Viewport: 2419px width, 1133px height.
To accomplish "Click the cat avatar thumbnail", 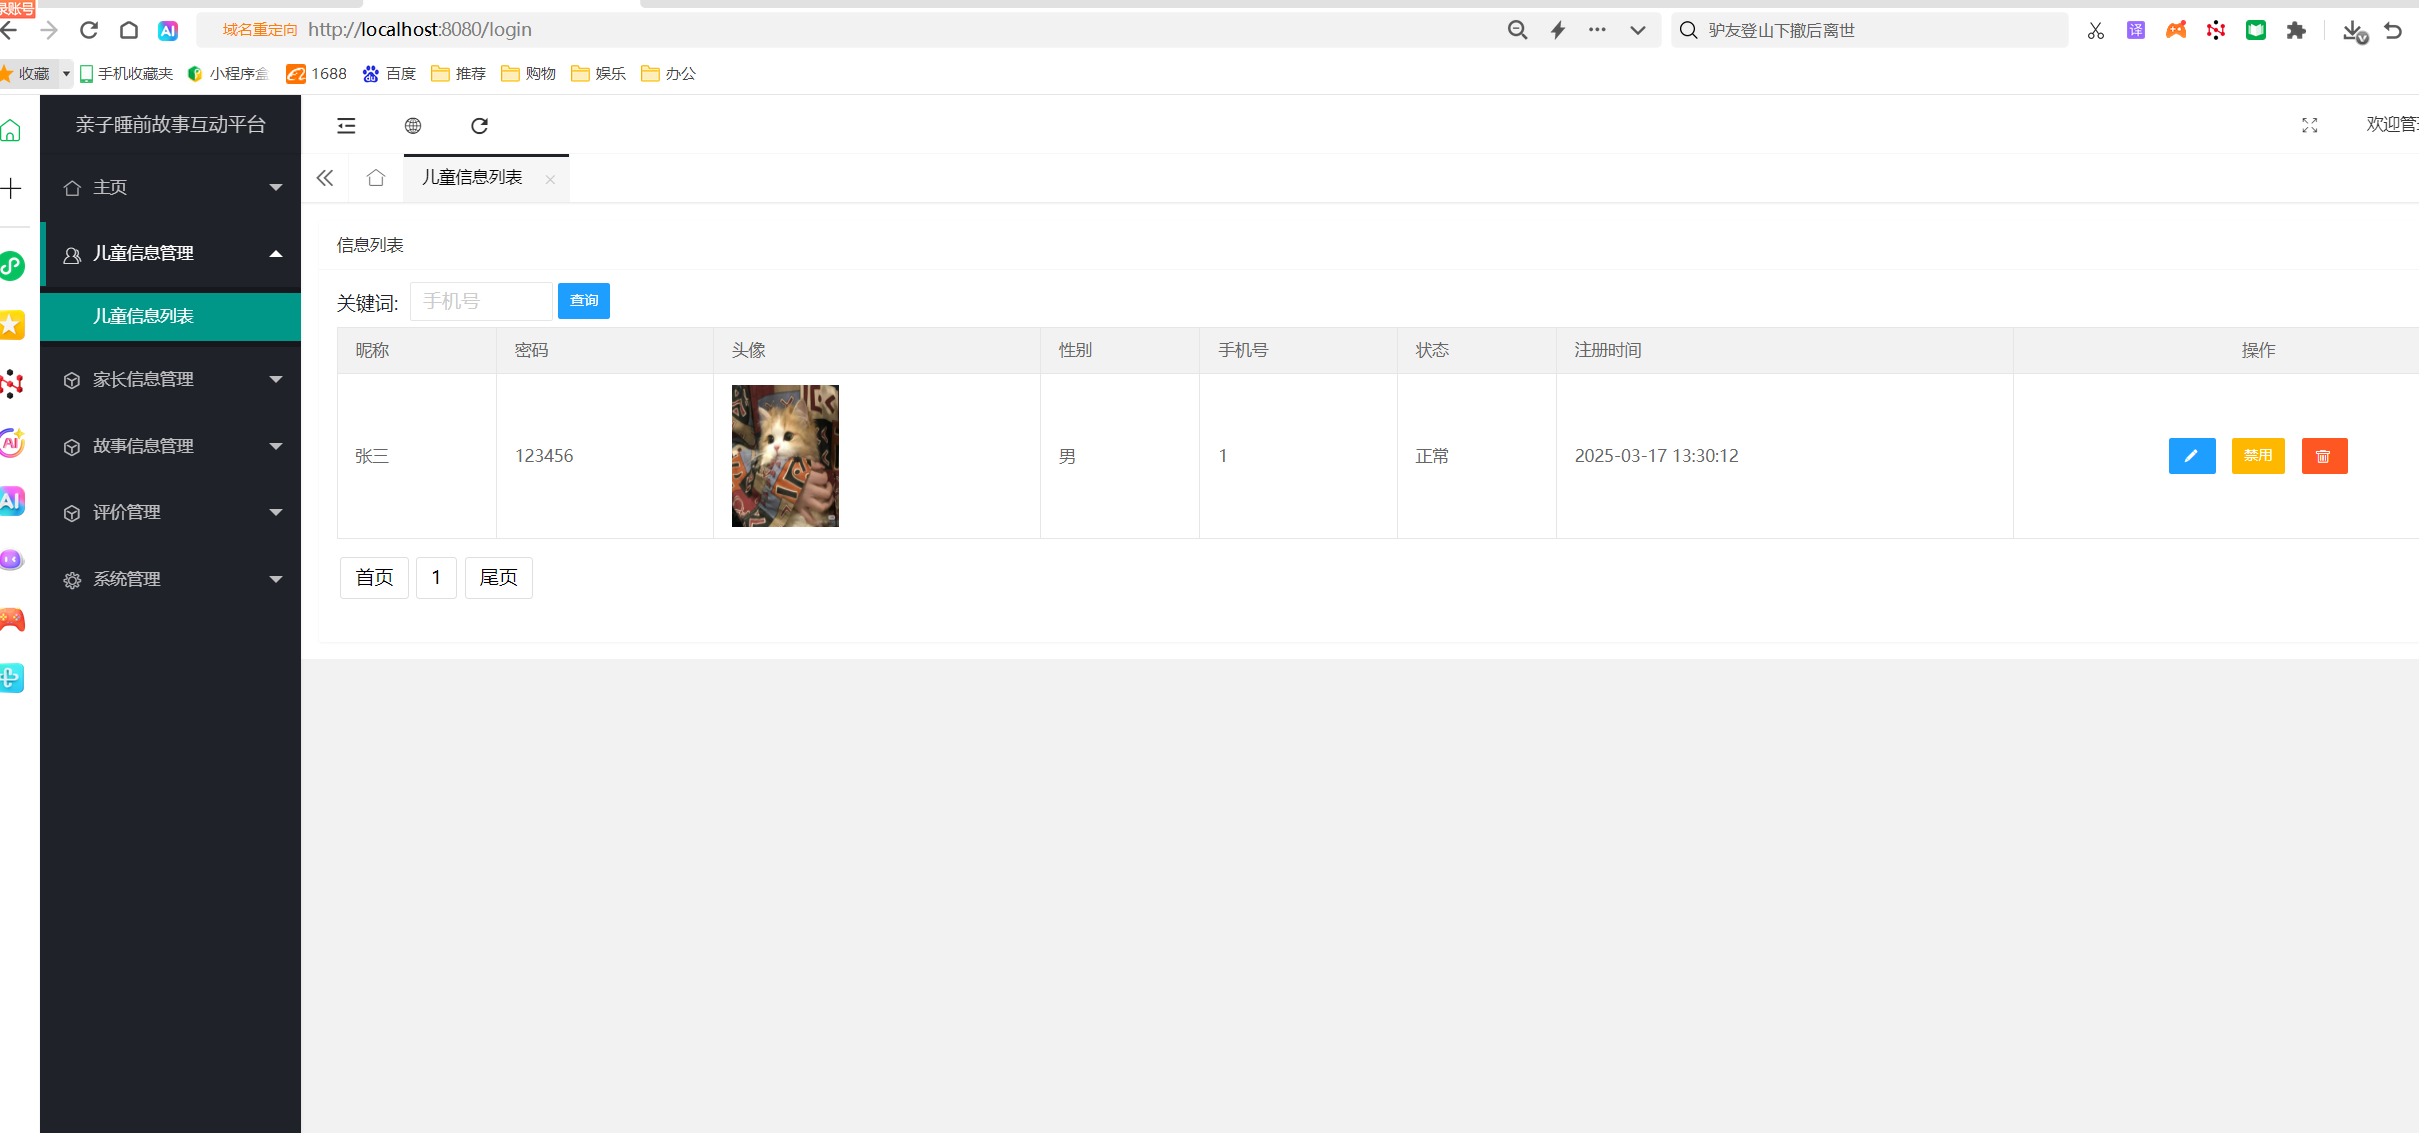I will click(785, 456).
